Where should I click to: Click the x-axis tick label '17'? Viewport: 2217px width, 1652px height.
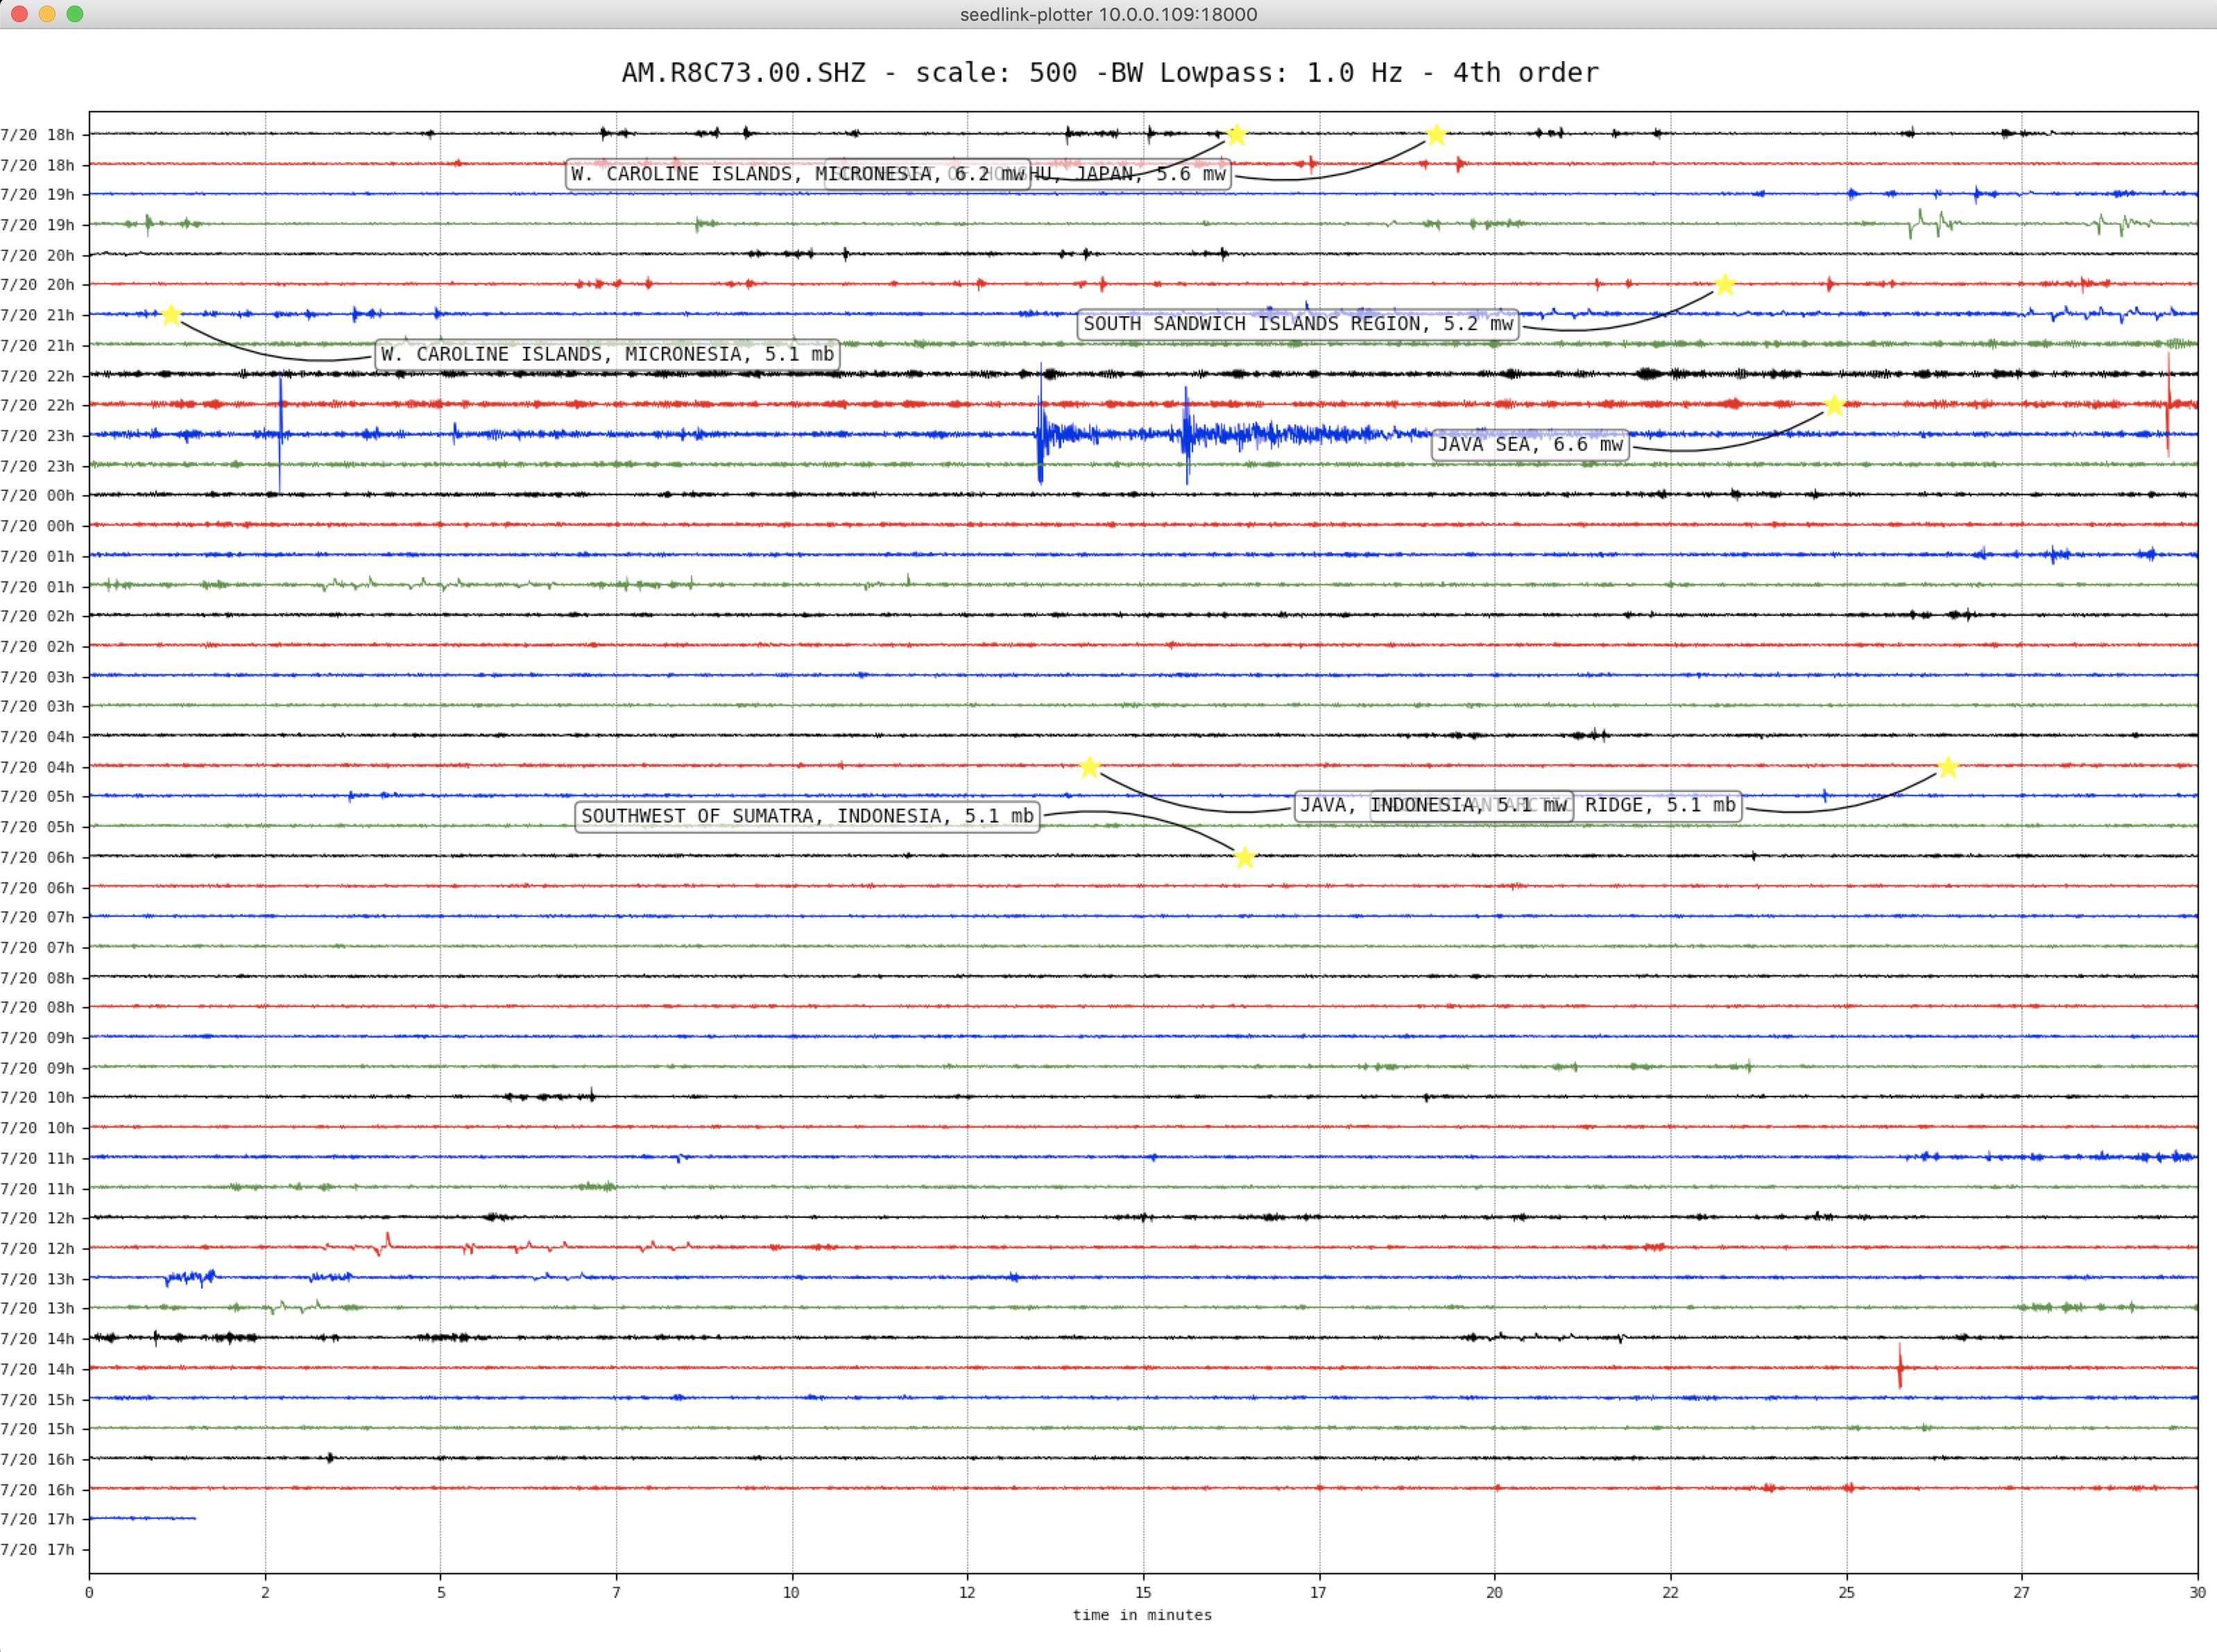click(x=1318, y=1592)
